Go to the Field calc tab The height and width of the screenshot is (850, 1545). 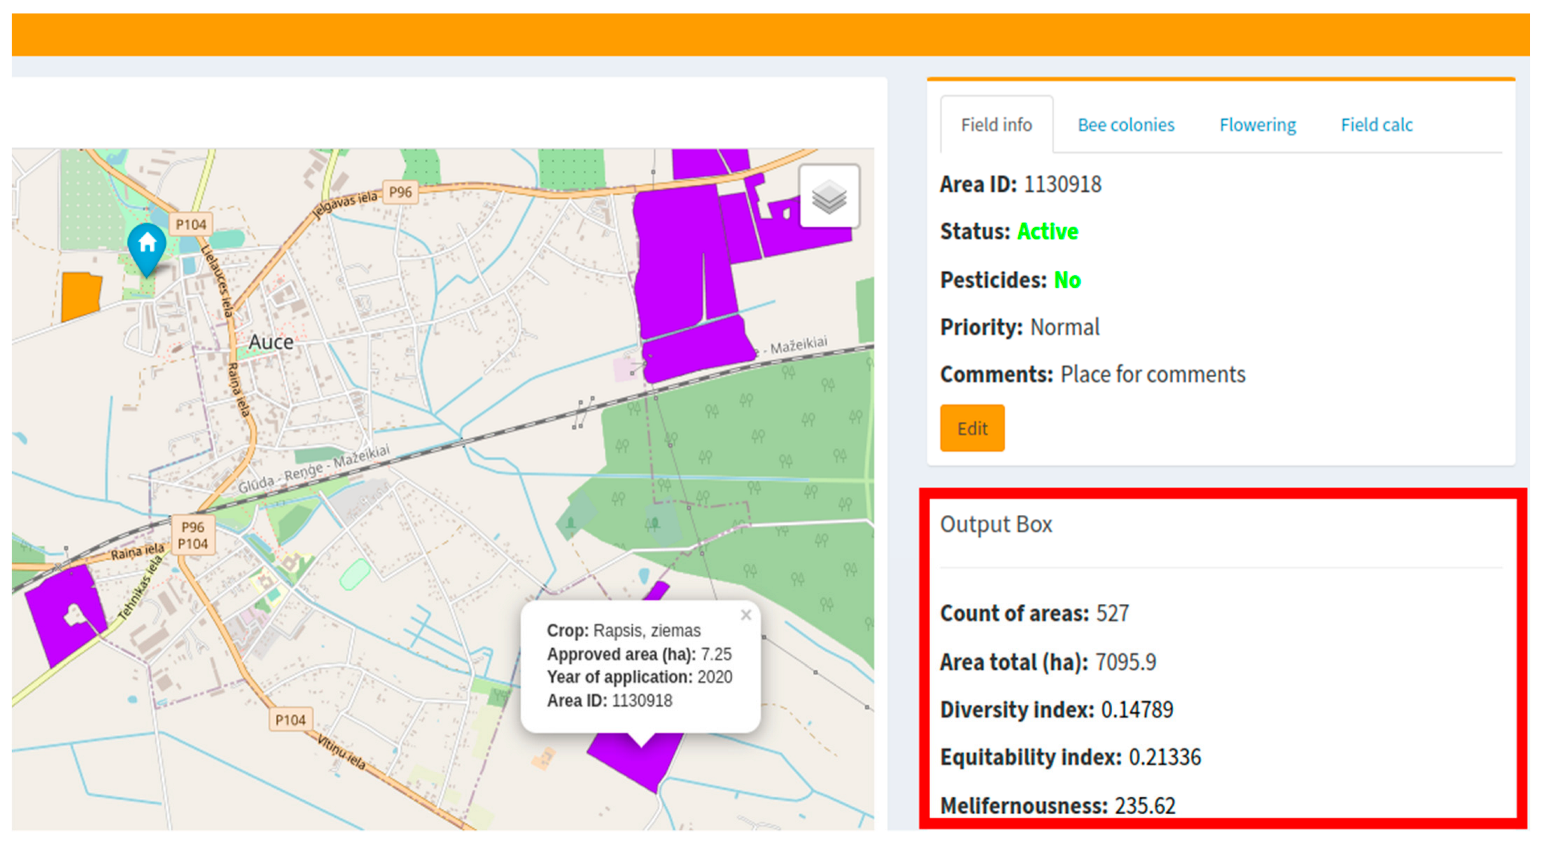(1376, 125)
